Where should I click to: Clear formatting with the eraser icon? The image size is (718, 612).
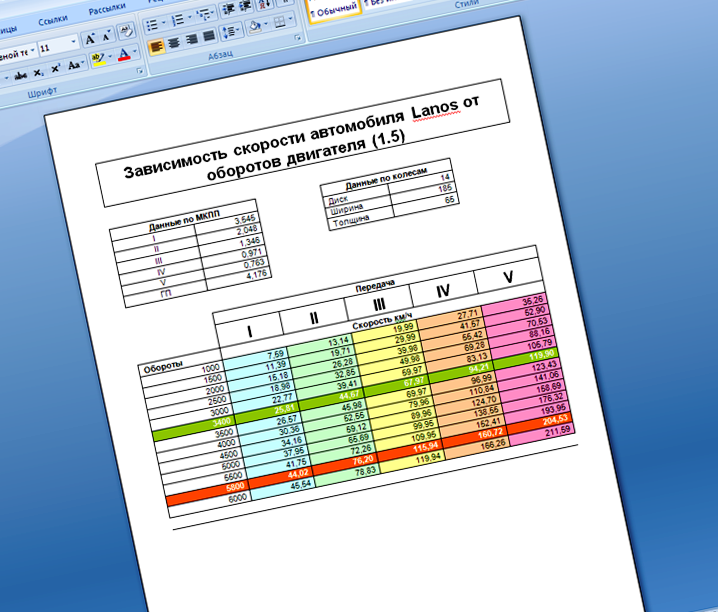coord(126,31)
